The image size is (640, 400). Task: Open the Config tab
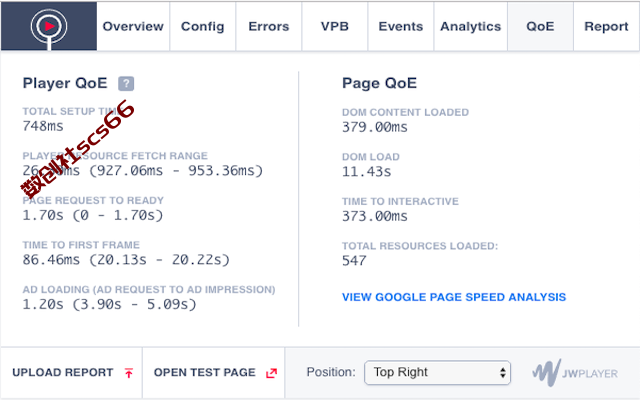[x=202, y=27]
